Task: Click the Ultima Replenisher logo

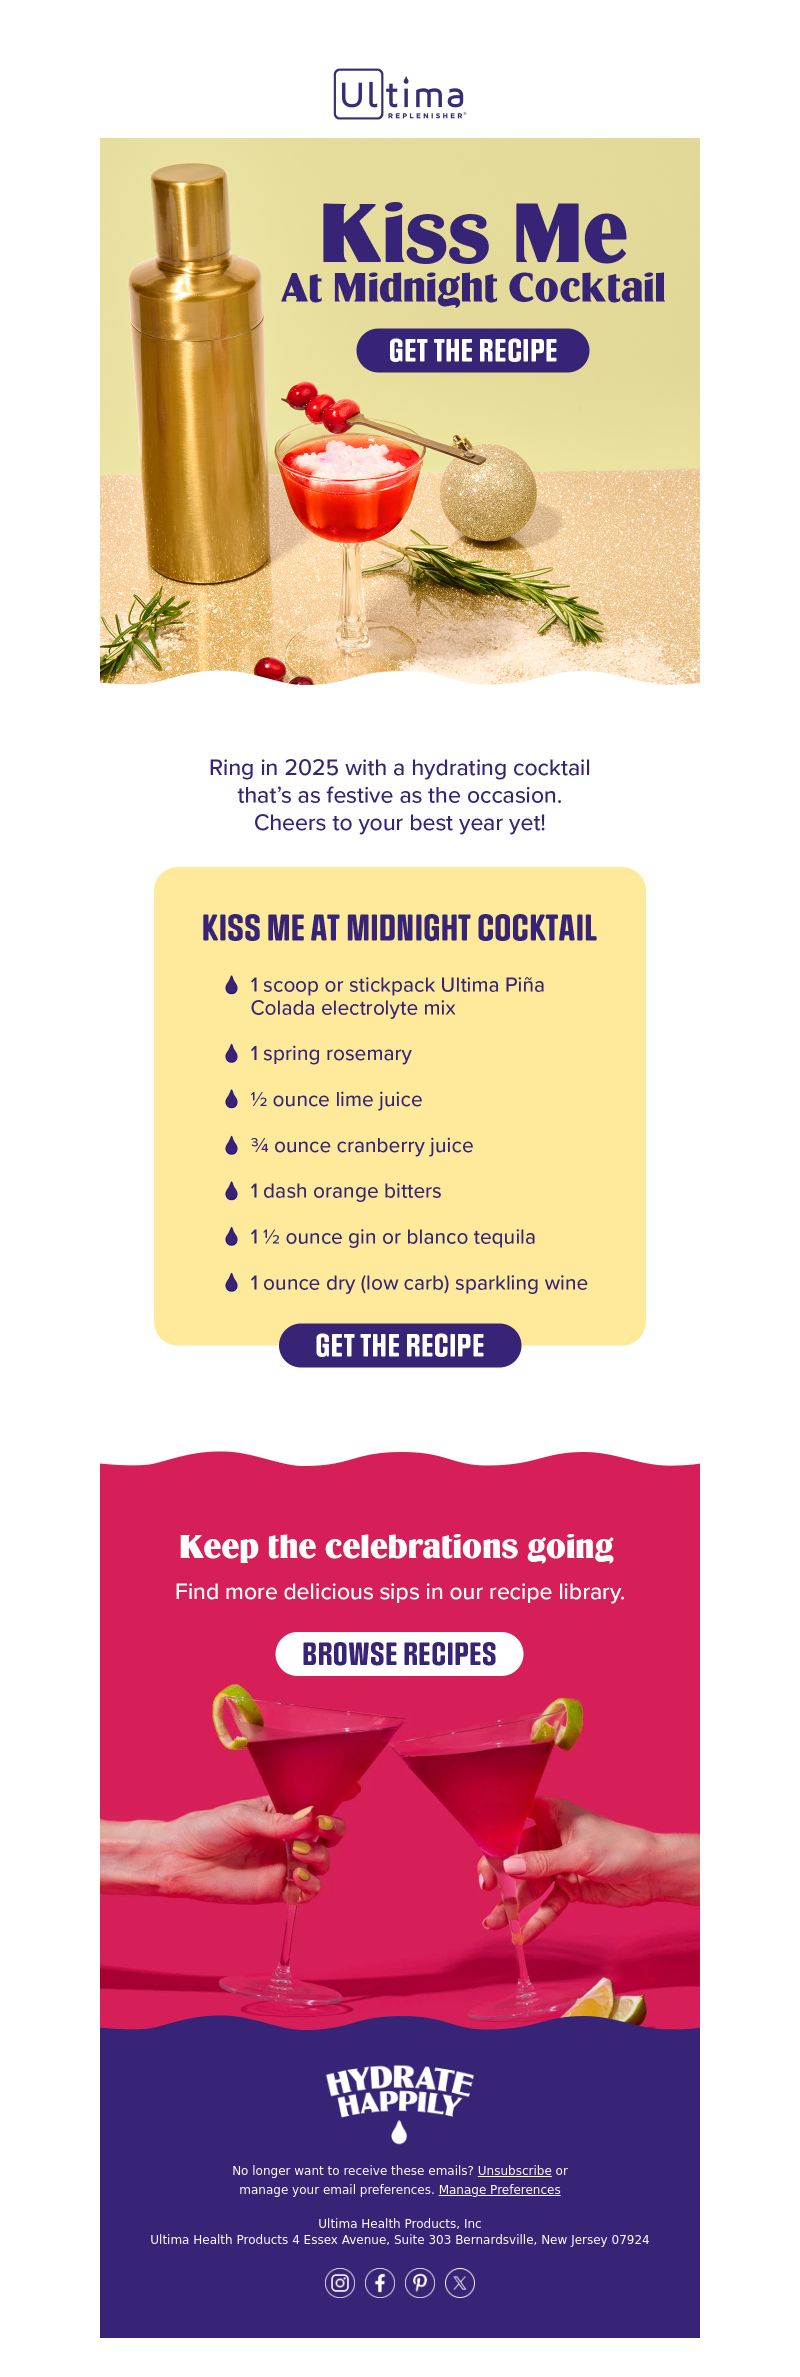Action: [x=400, y=95]
